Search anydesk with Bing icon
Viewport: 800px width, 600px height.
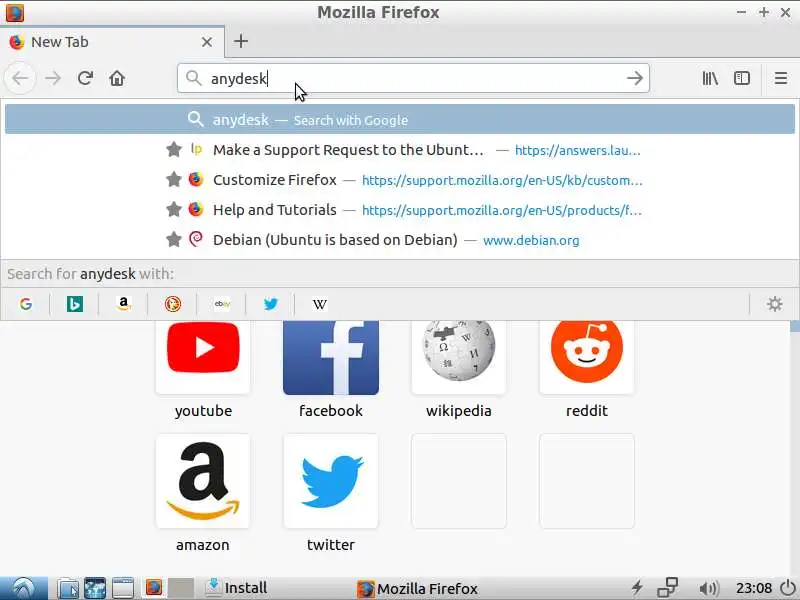(74, 304)
